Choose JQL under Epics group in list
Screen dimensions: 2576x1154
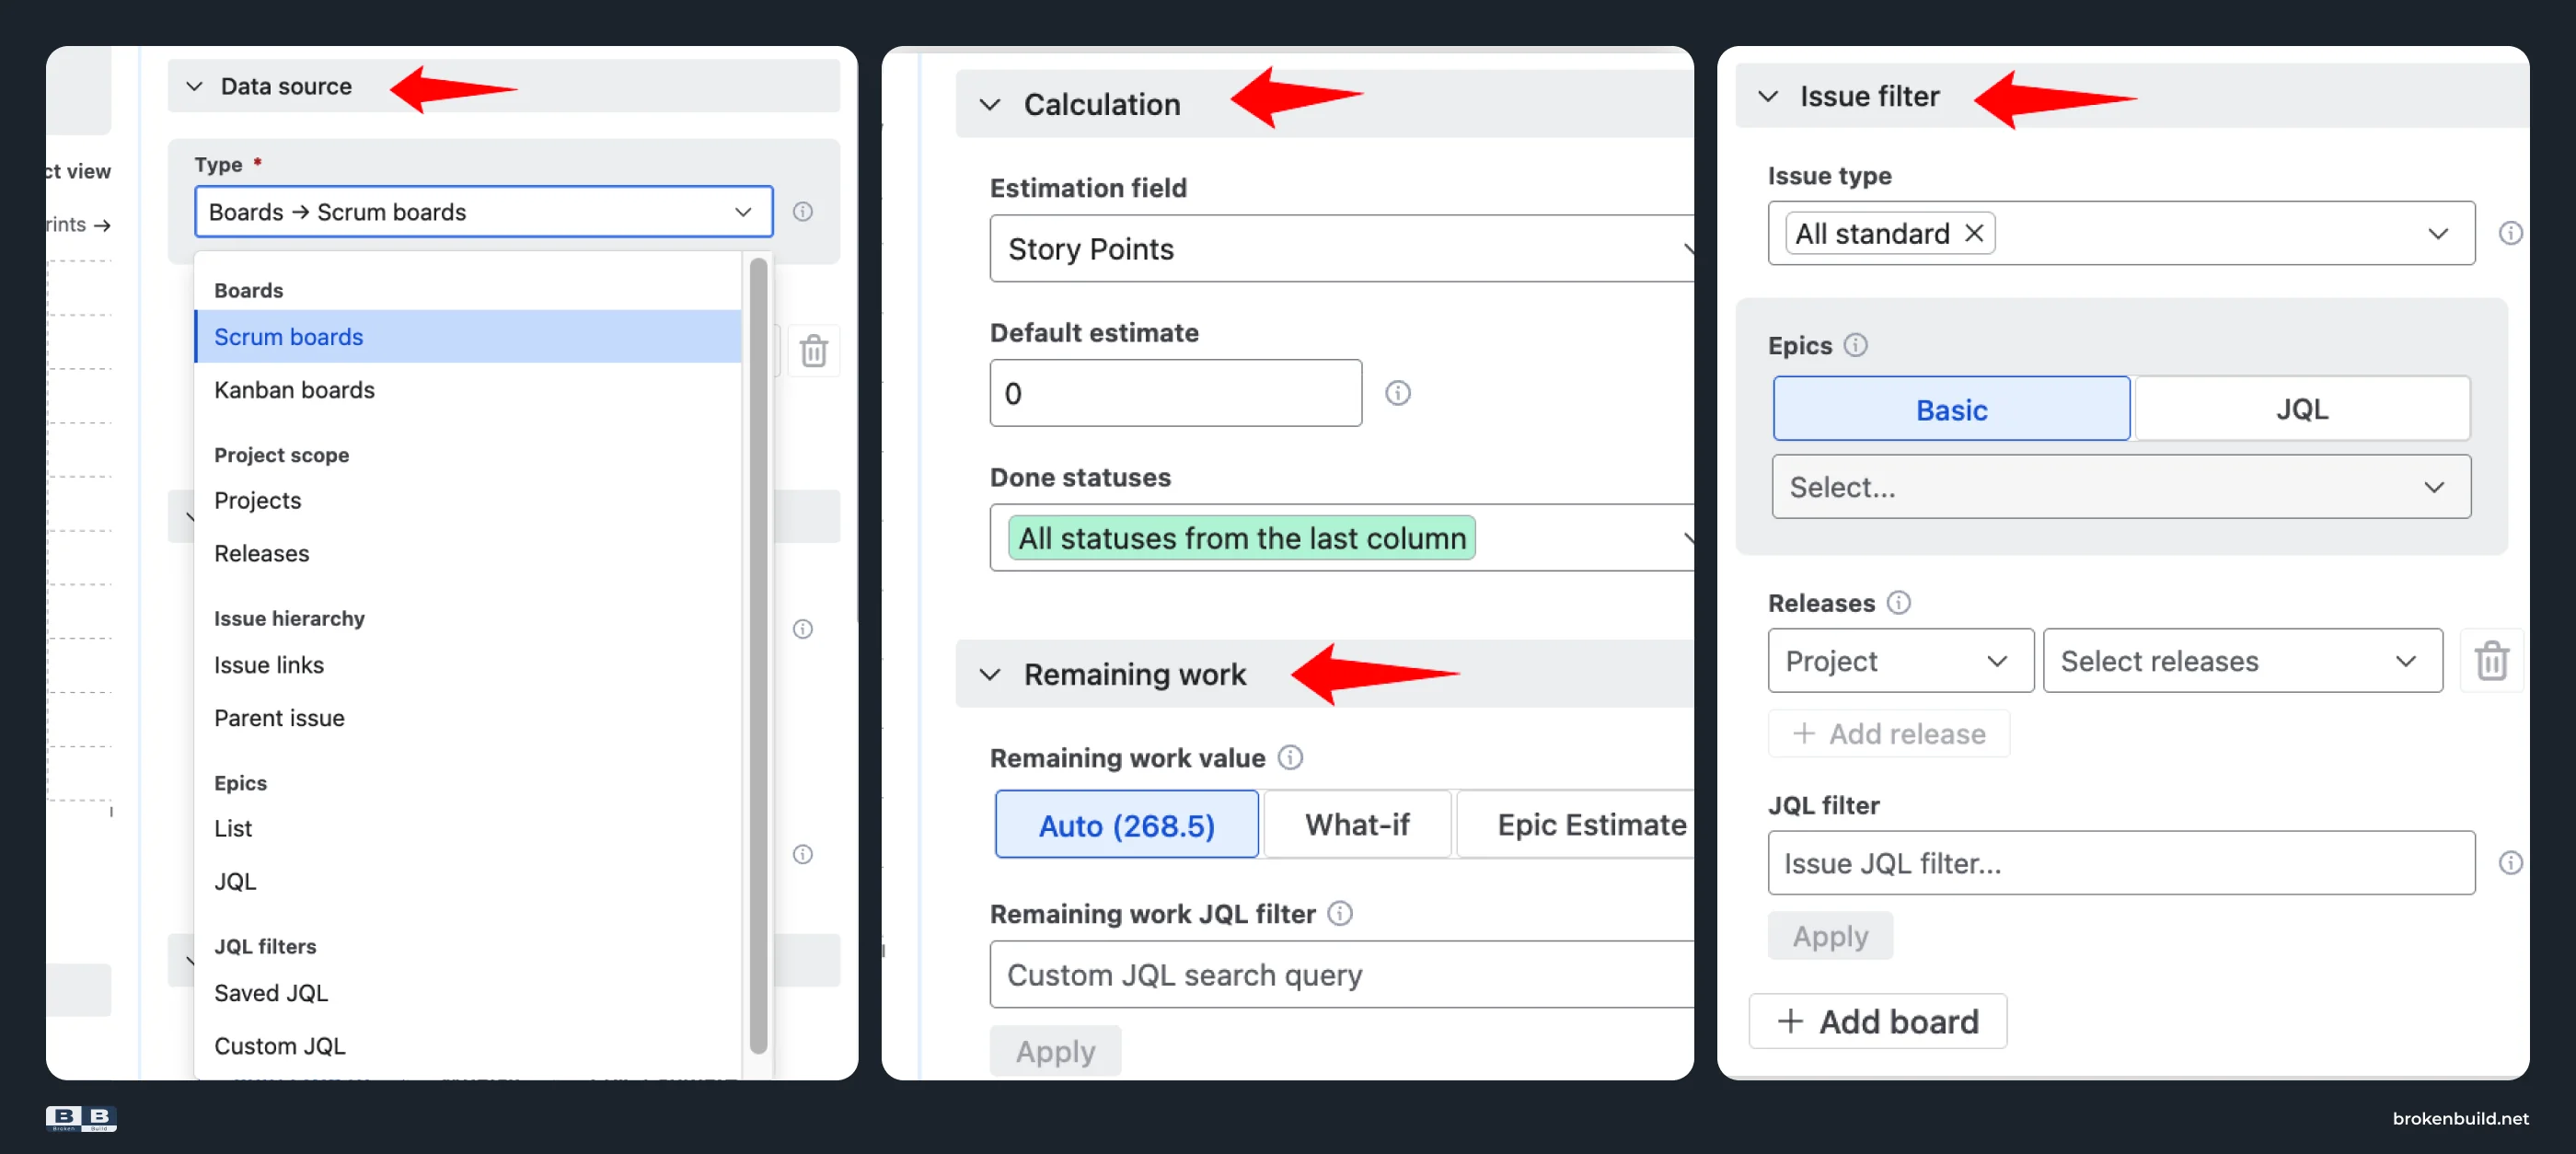pos(468,881)
